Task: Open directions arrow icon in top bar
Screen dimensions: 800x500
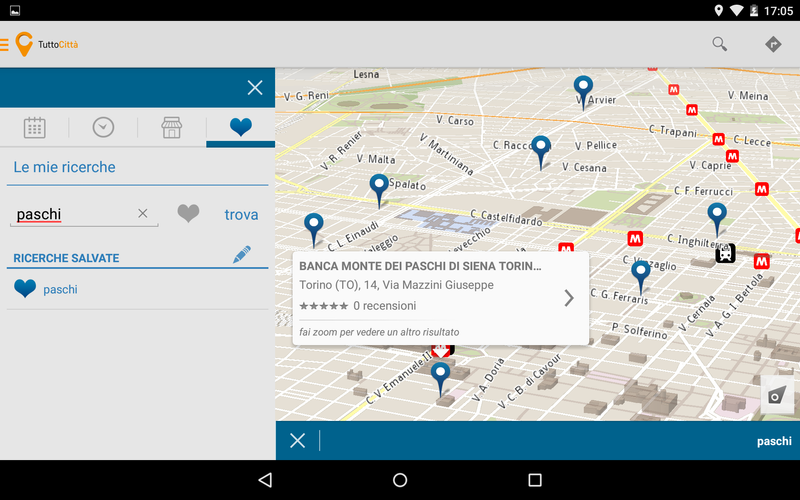Action: tap(773, 44)
